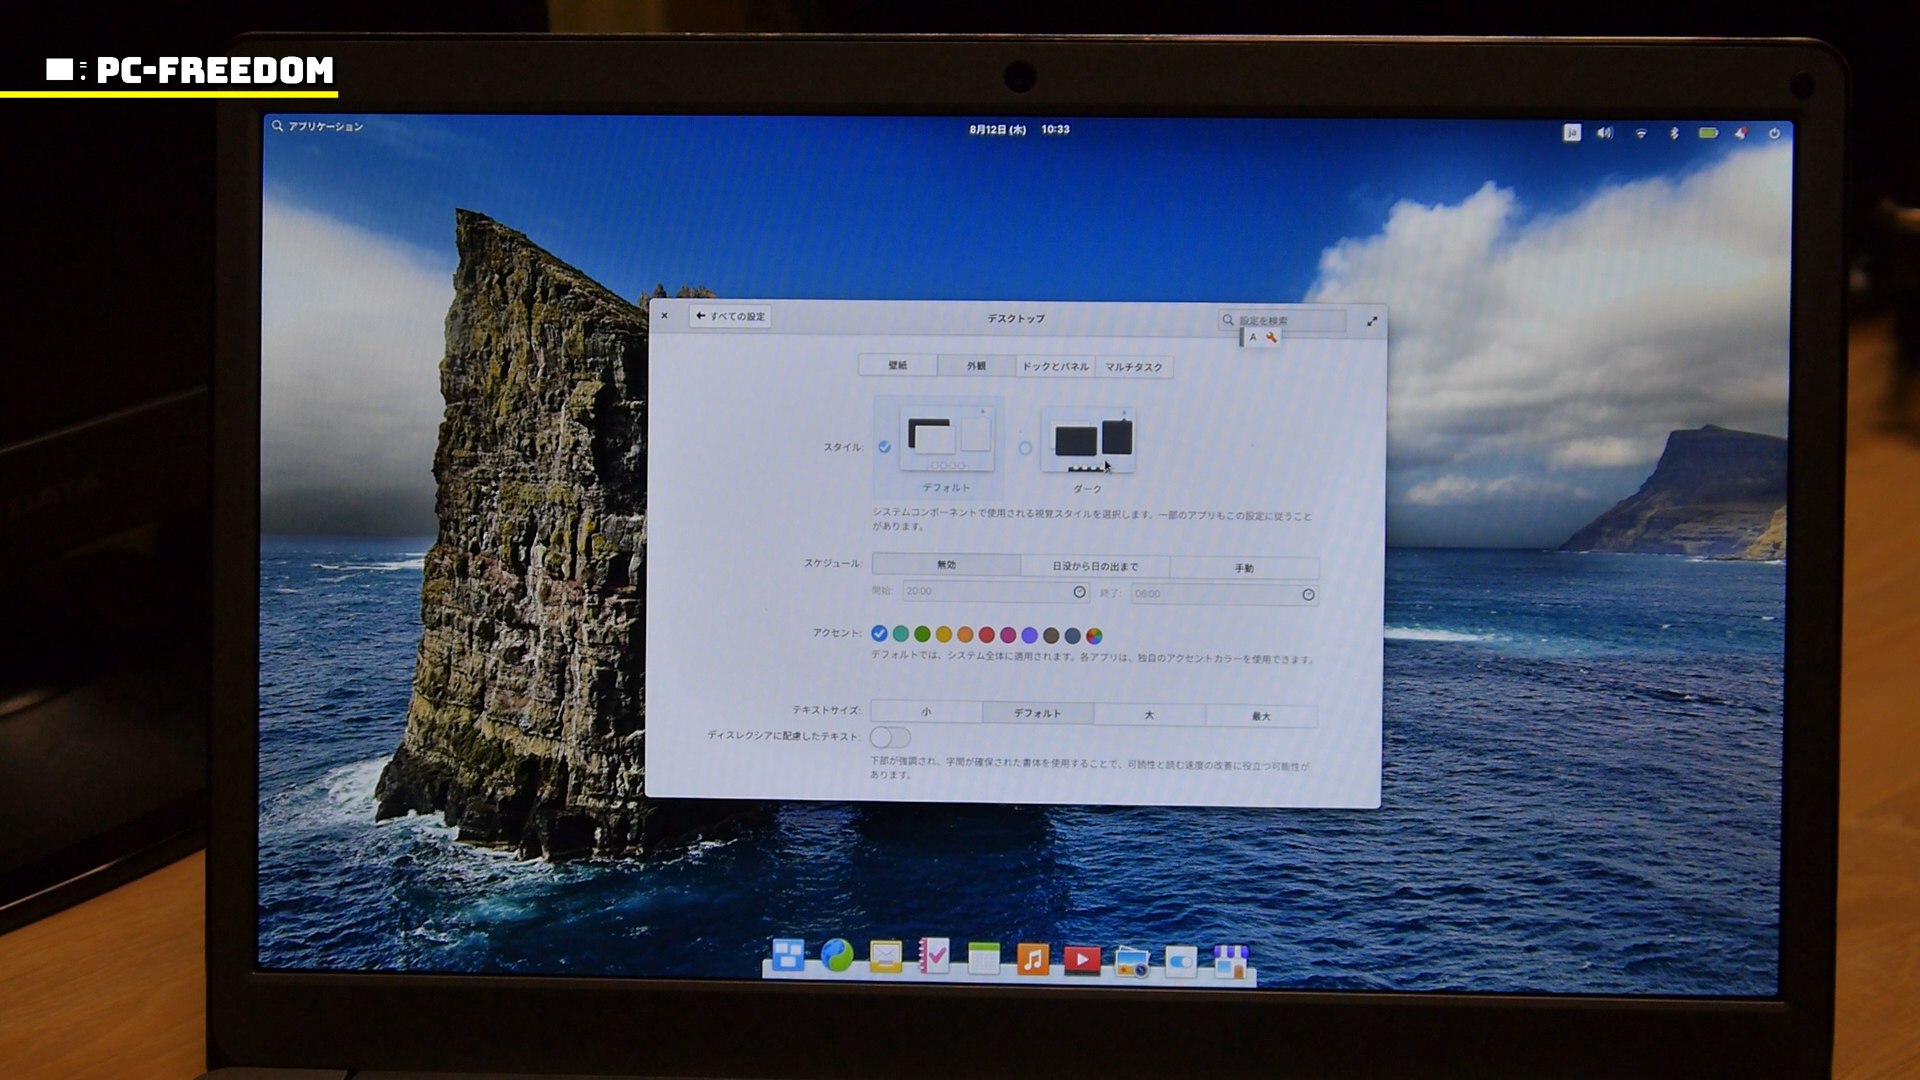Open Multitasking View from the dock

[788, 957]
